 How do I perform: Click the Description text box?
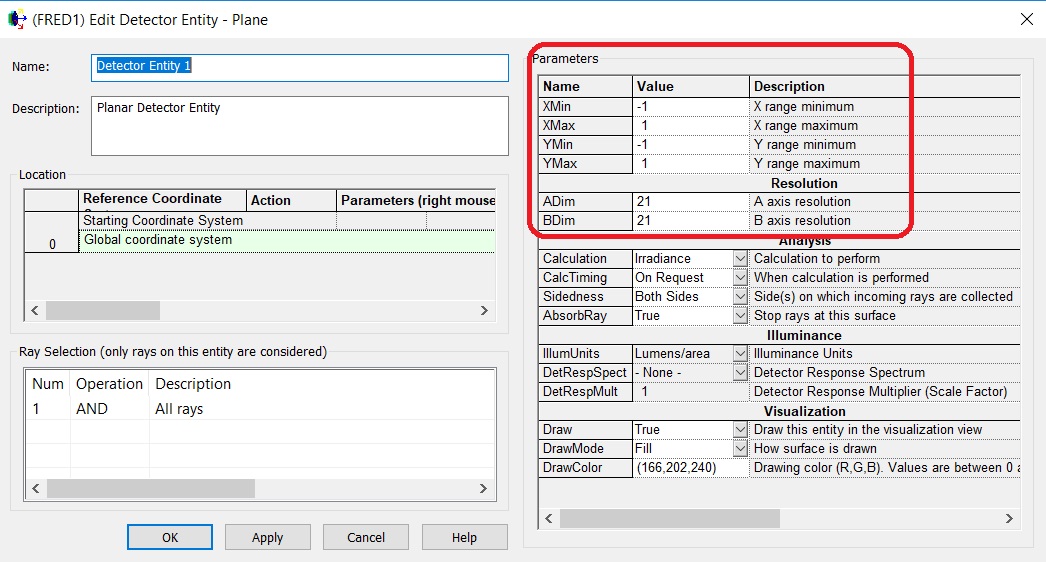(x=300, y=125)
